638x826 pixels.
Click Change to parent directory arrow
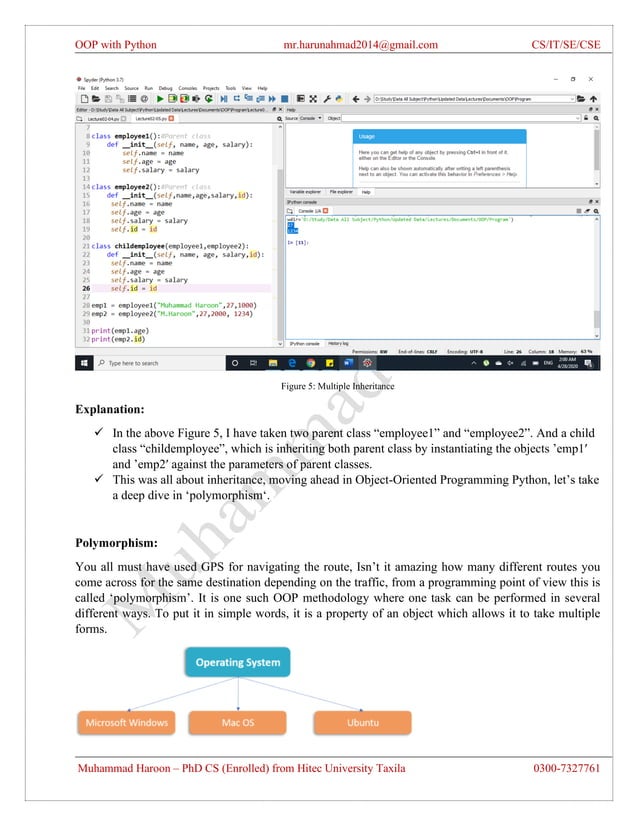[593, 99]
